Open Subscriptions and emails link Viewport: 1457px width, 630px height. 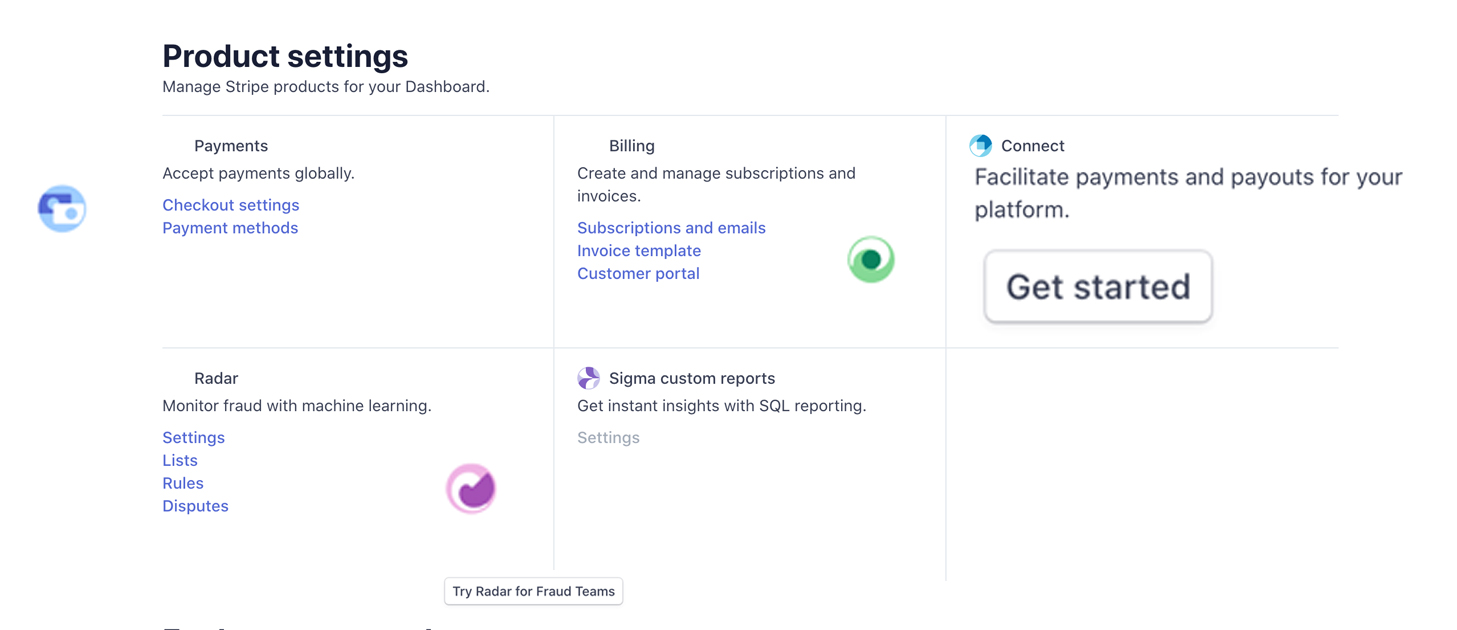671,228
